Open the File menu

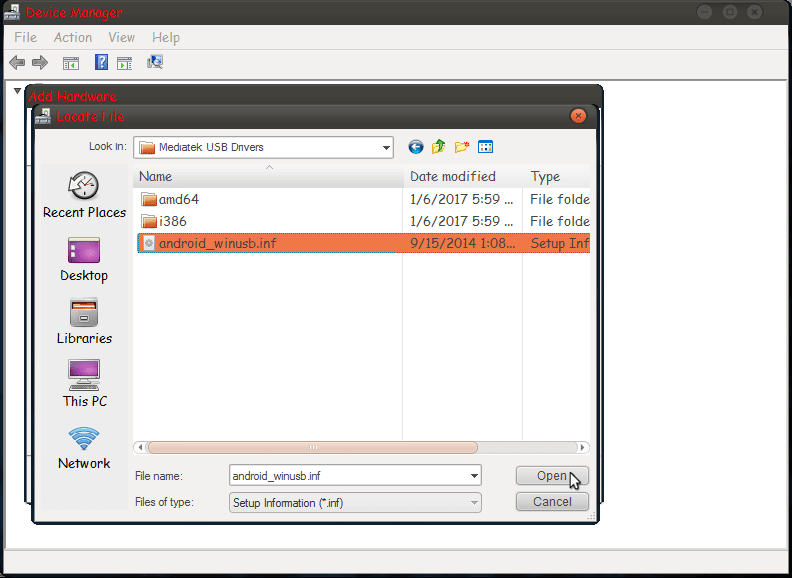coord(25,37)
